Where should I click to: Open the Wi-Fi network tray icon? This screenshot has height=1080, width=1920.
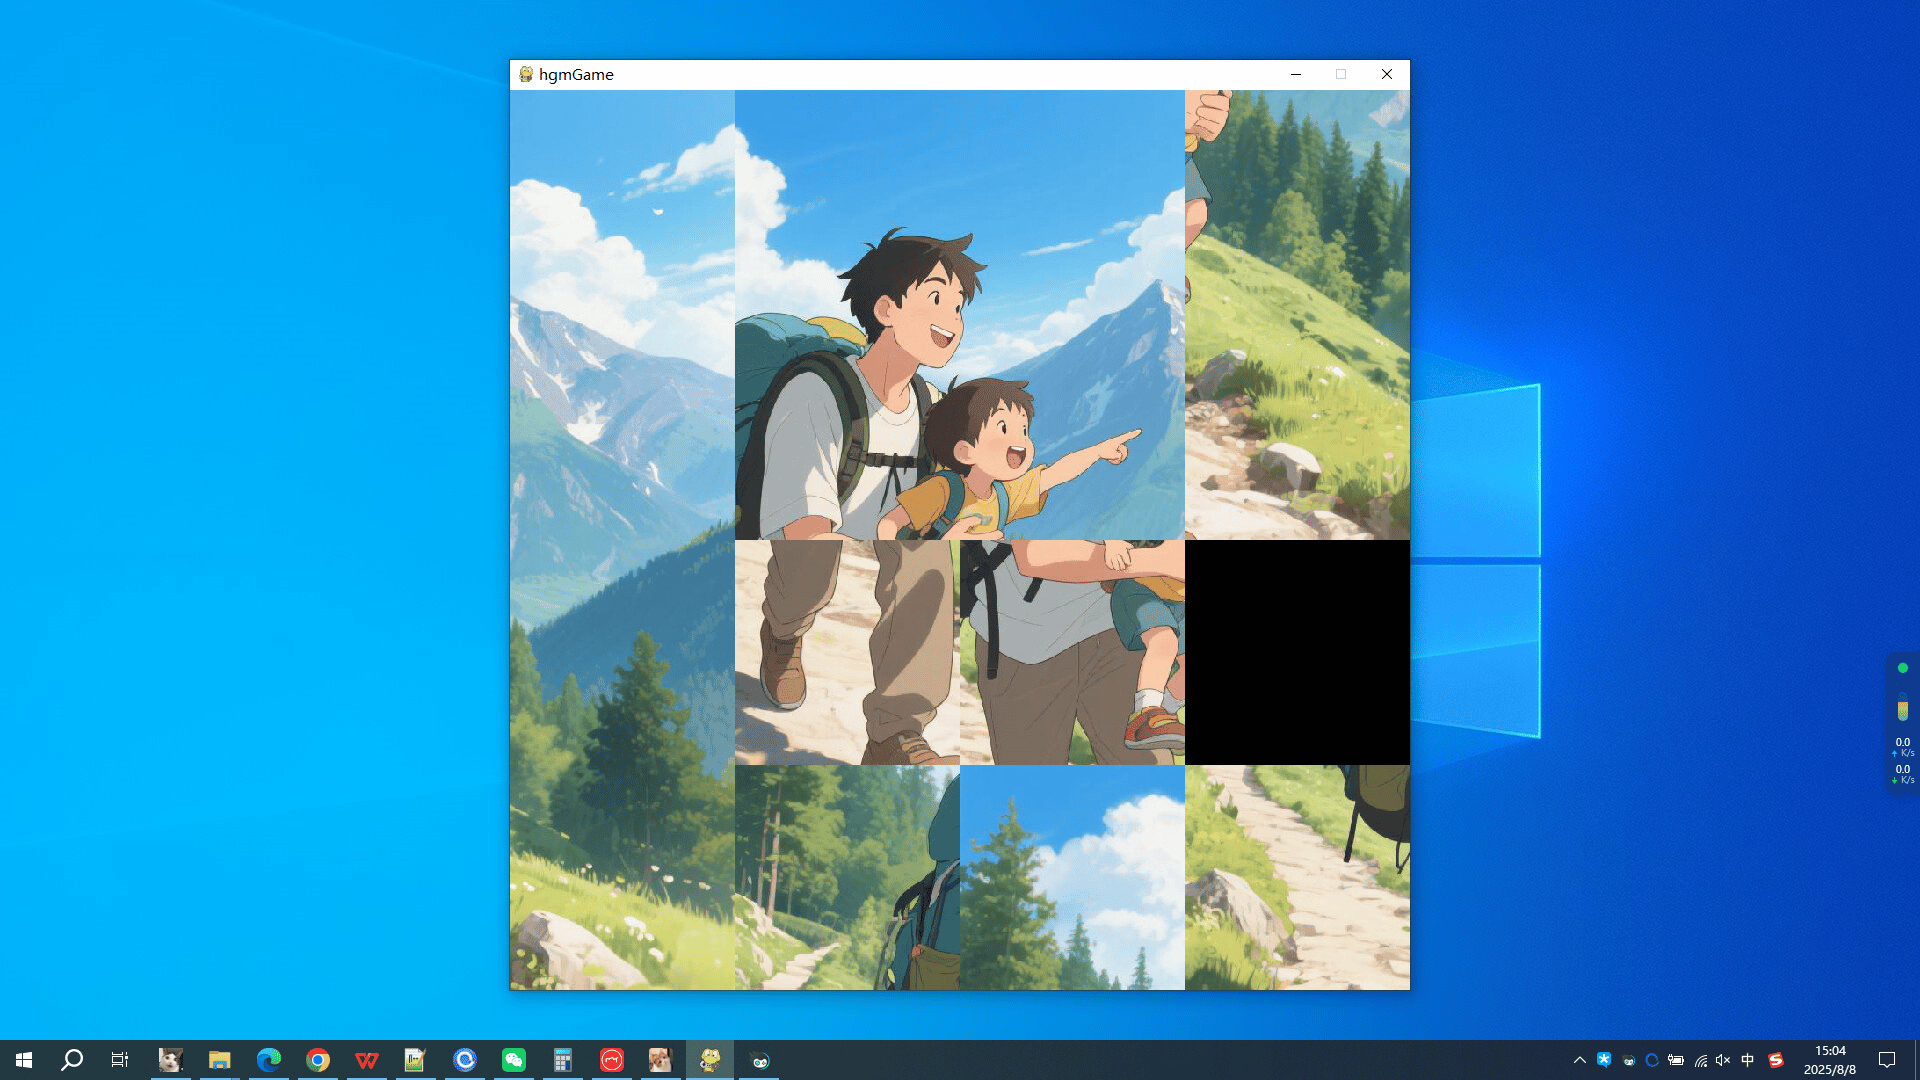[1700, 1060]
